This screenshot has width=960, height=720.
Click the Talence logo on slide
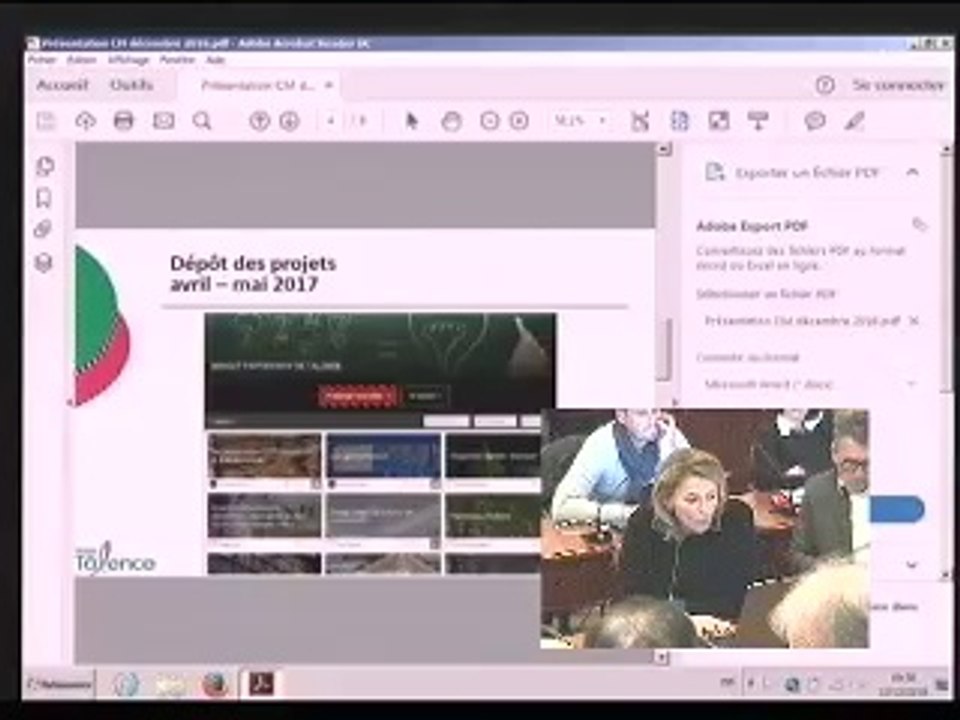tap(115, 558)
